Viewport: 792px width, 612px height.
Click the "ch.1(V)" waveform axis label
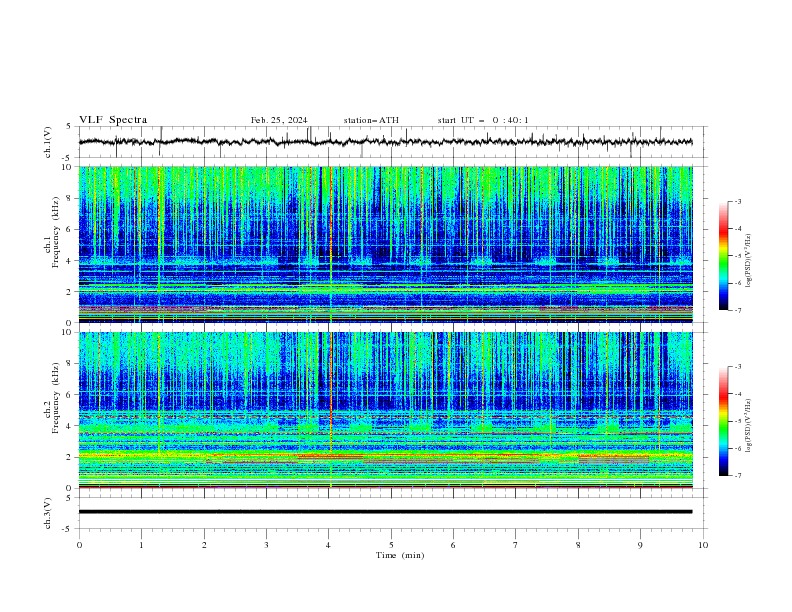point(48,142)
